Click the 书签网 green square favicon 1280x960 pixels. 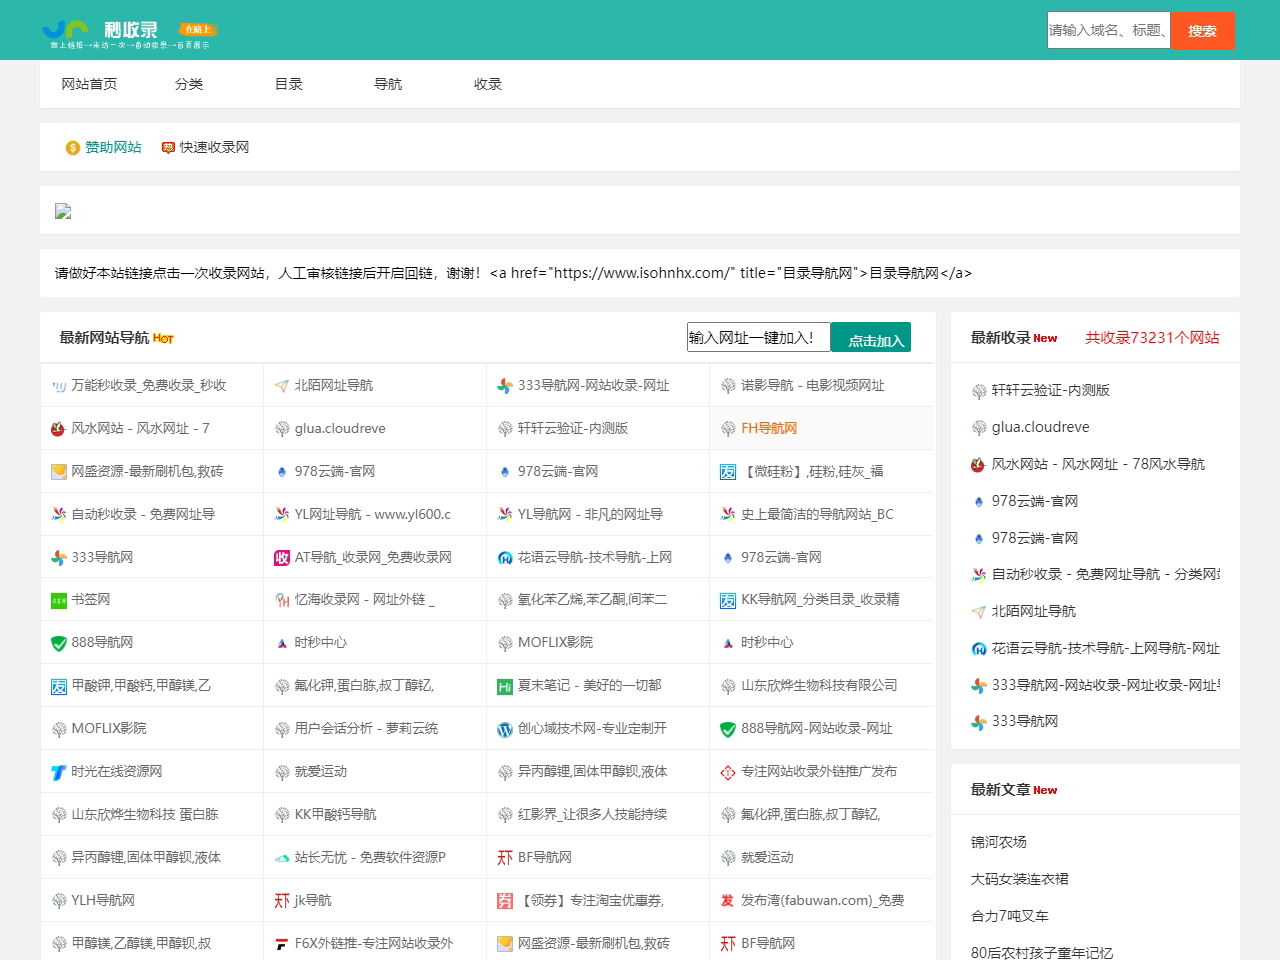point(59,599)
